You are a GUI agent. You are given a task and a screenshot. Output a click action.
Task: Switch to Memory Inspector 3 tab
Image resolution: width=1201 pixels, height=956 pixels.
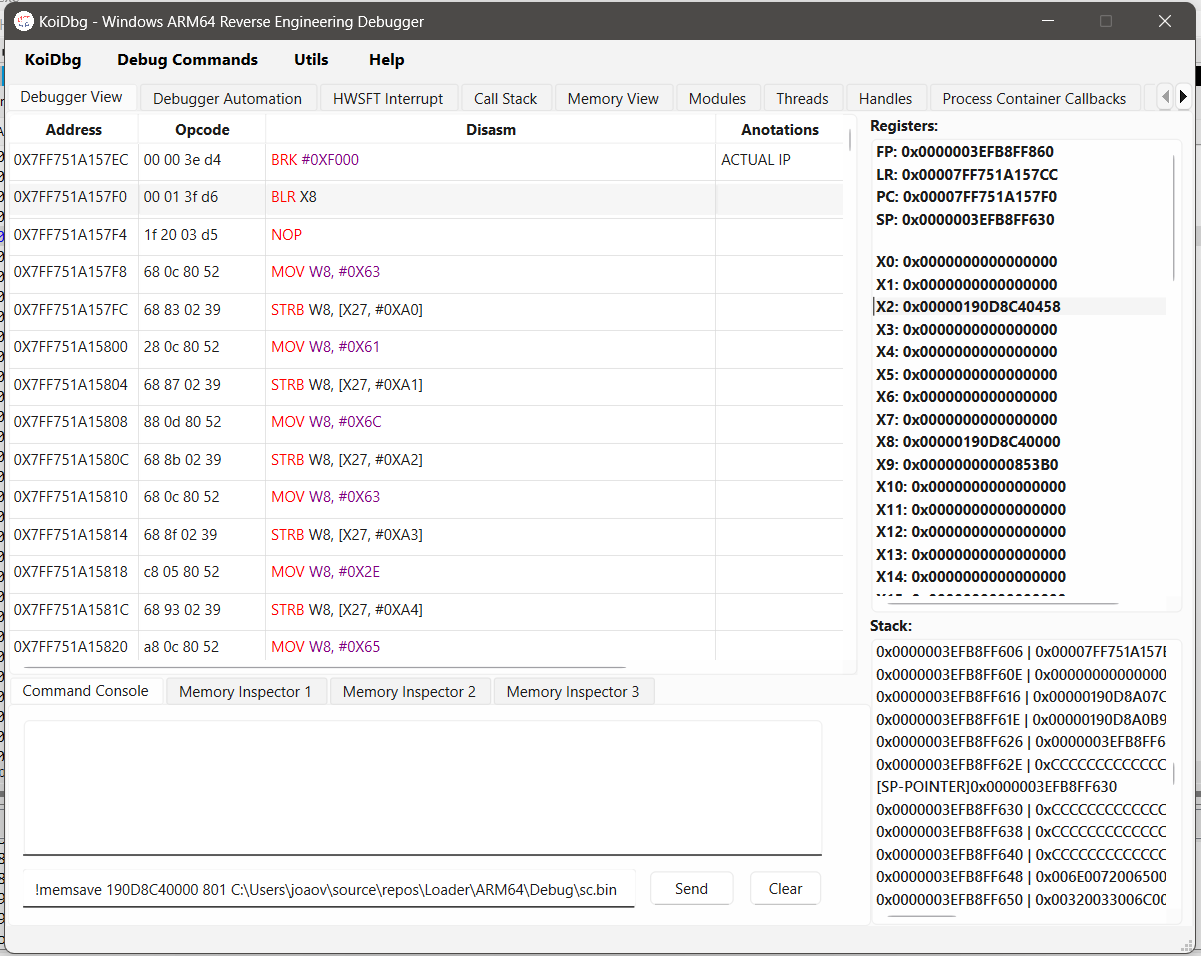573,692
